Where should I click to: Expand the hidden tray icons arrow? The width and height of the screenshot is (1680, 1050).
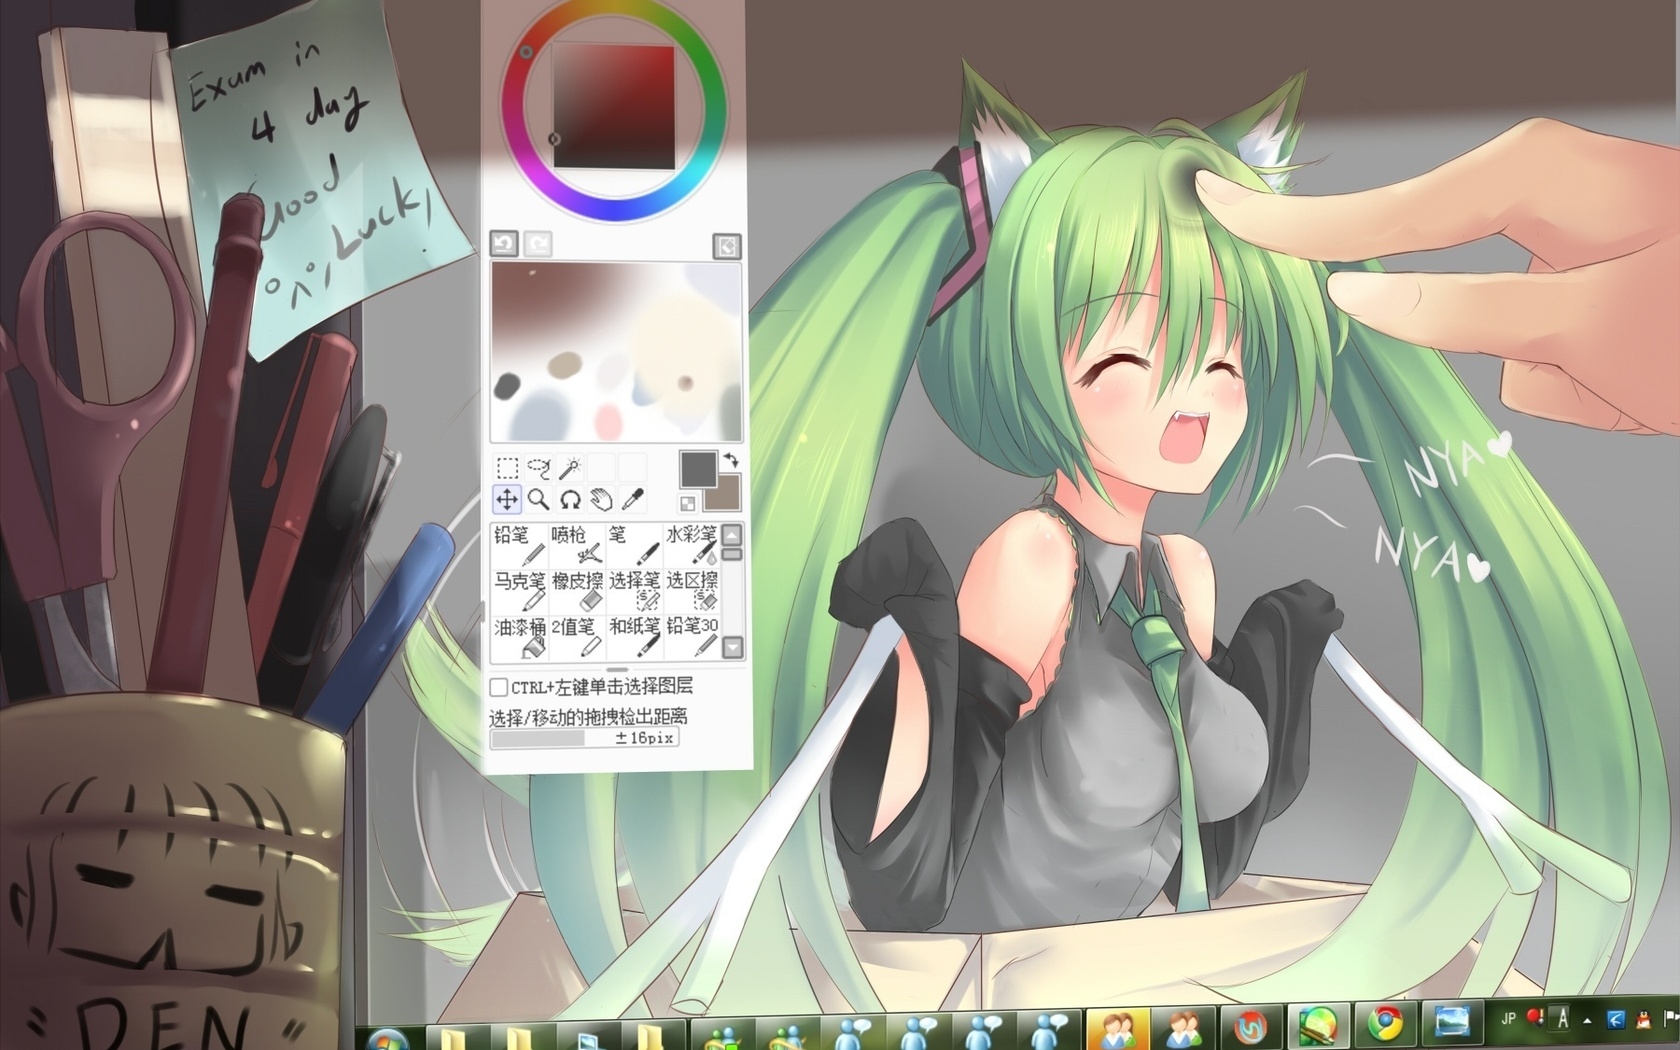point(1587,1021)
